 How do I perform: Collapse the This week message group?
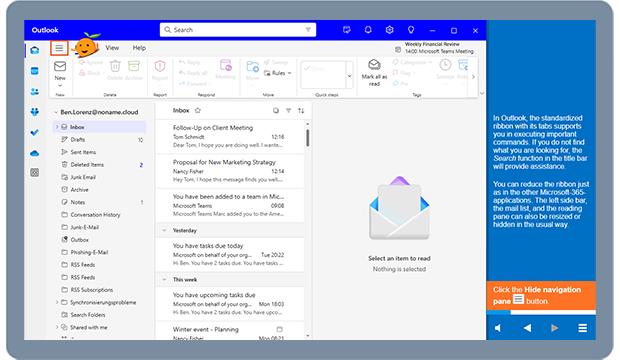click(164, 279)
